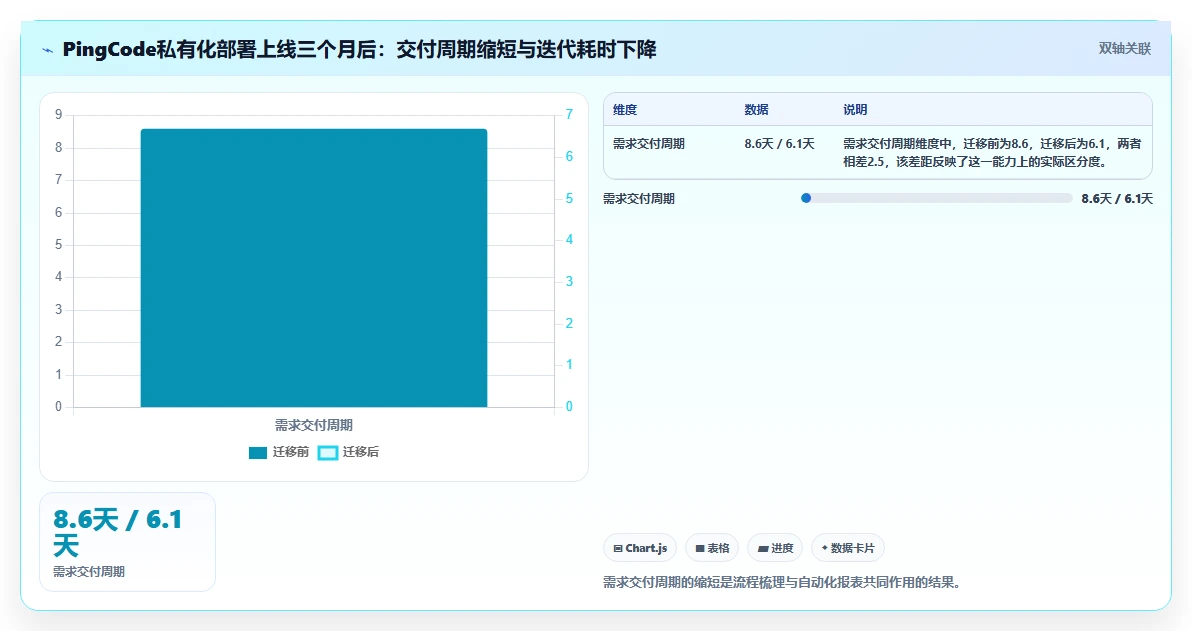Image resolution: width=1192 pixels, height=631 pixels.
Task: Select the 数据卡片 tag chip
Action: (848, 548)
